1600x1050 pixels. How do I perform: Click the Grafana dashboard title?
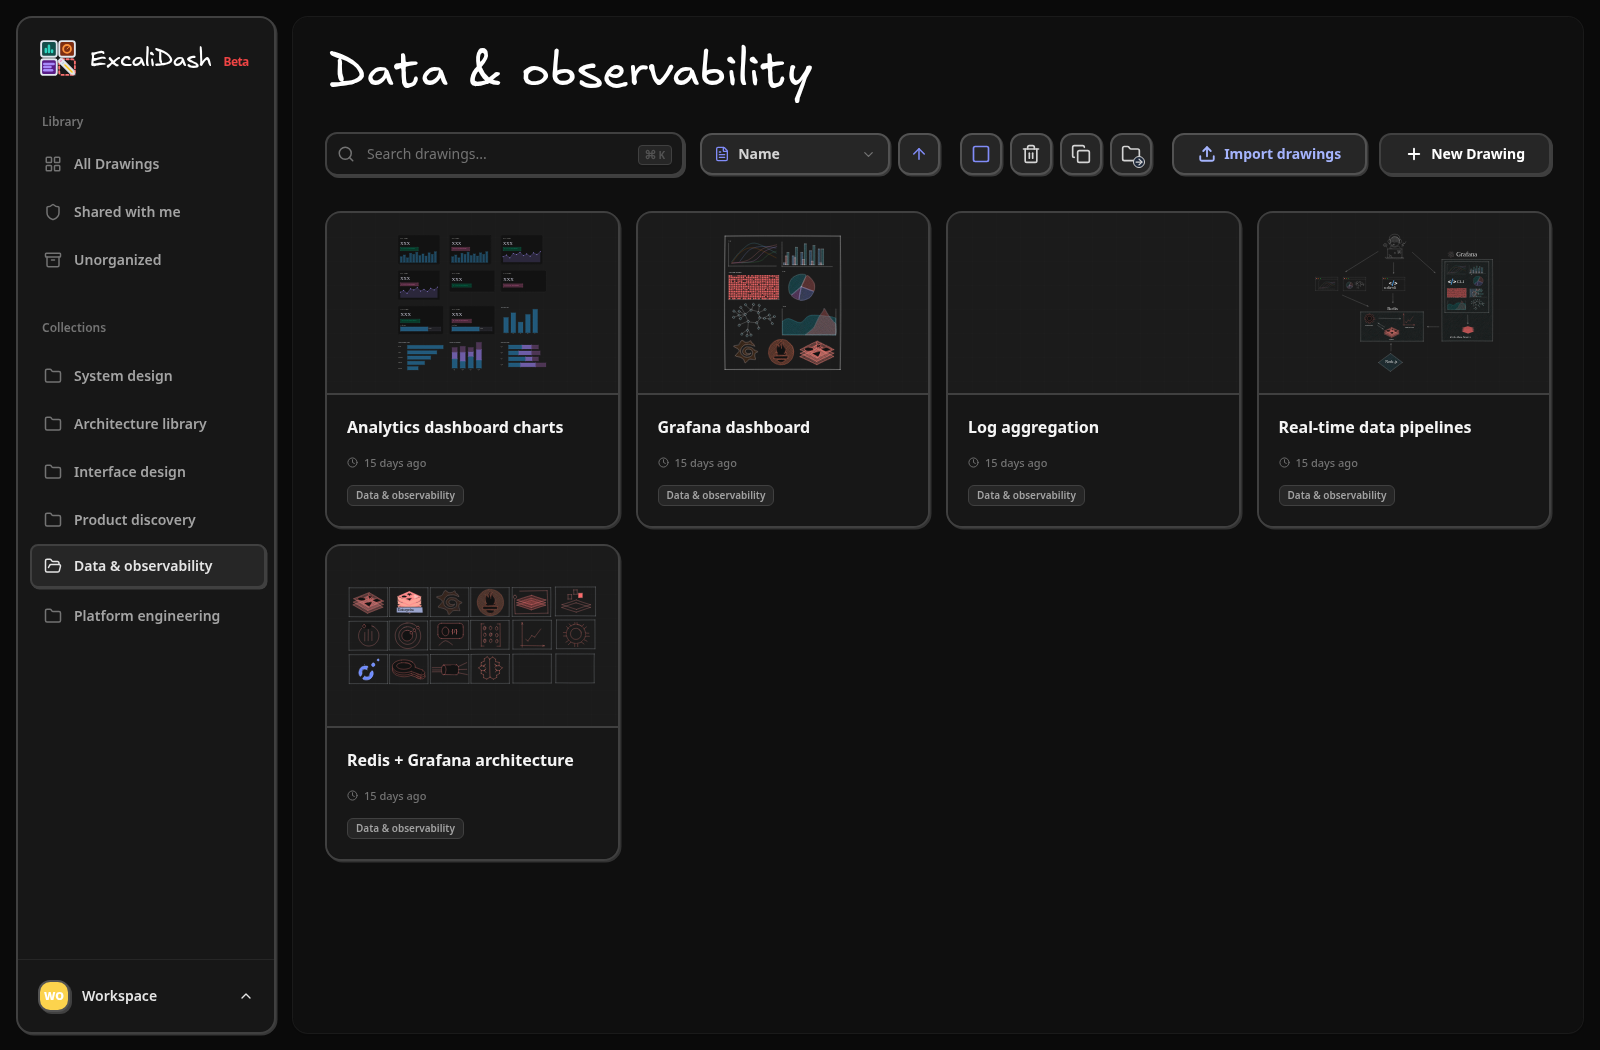(x=734, y=427)
